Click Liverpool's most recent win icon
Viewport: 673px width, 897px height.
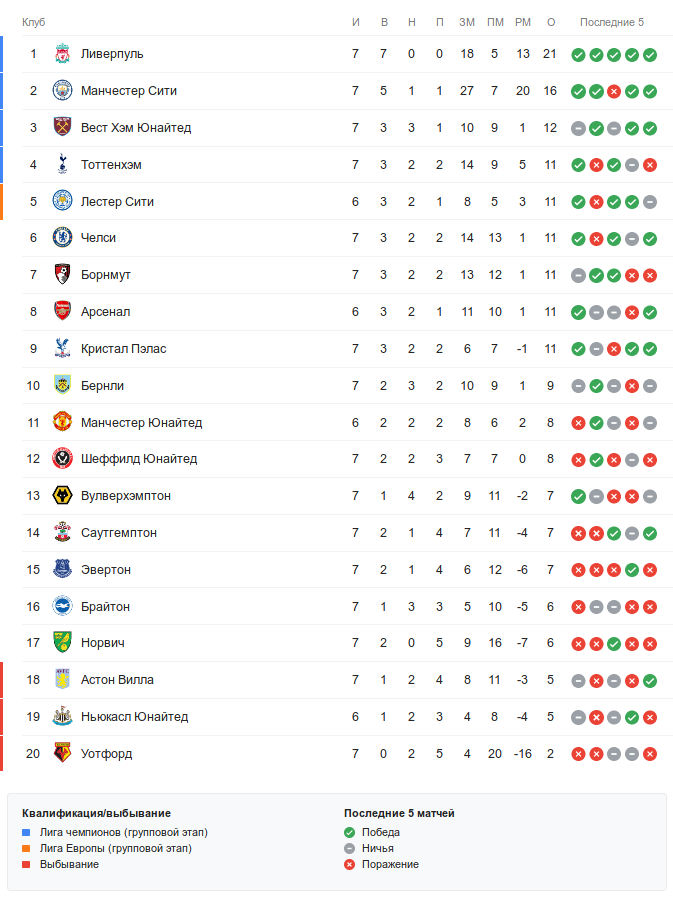(x=650, y=54)
